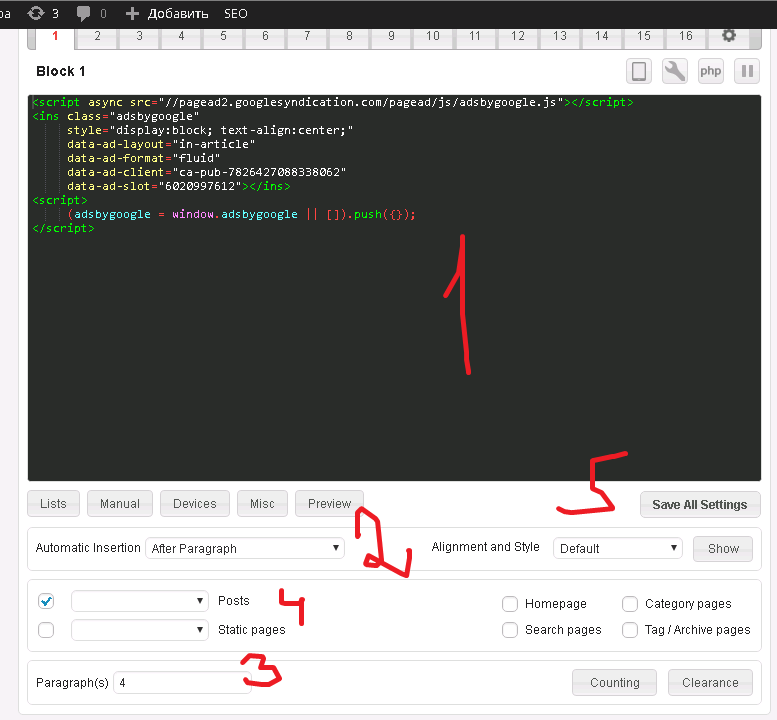Switch to block tab 6
The width and height of the screenshot is (777, 720).
point(265,36)
